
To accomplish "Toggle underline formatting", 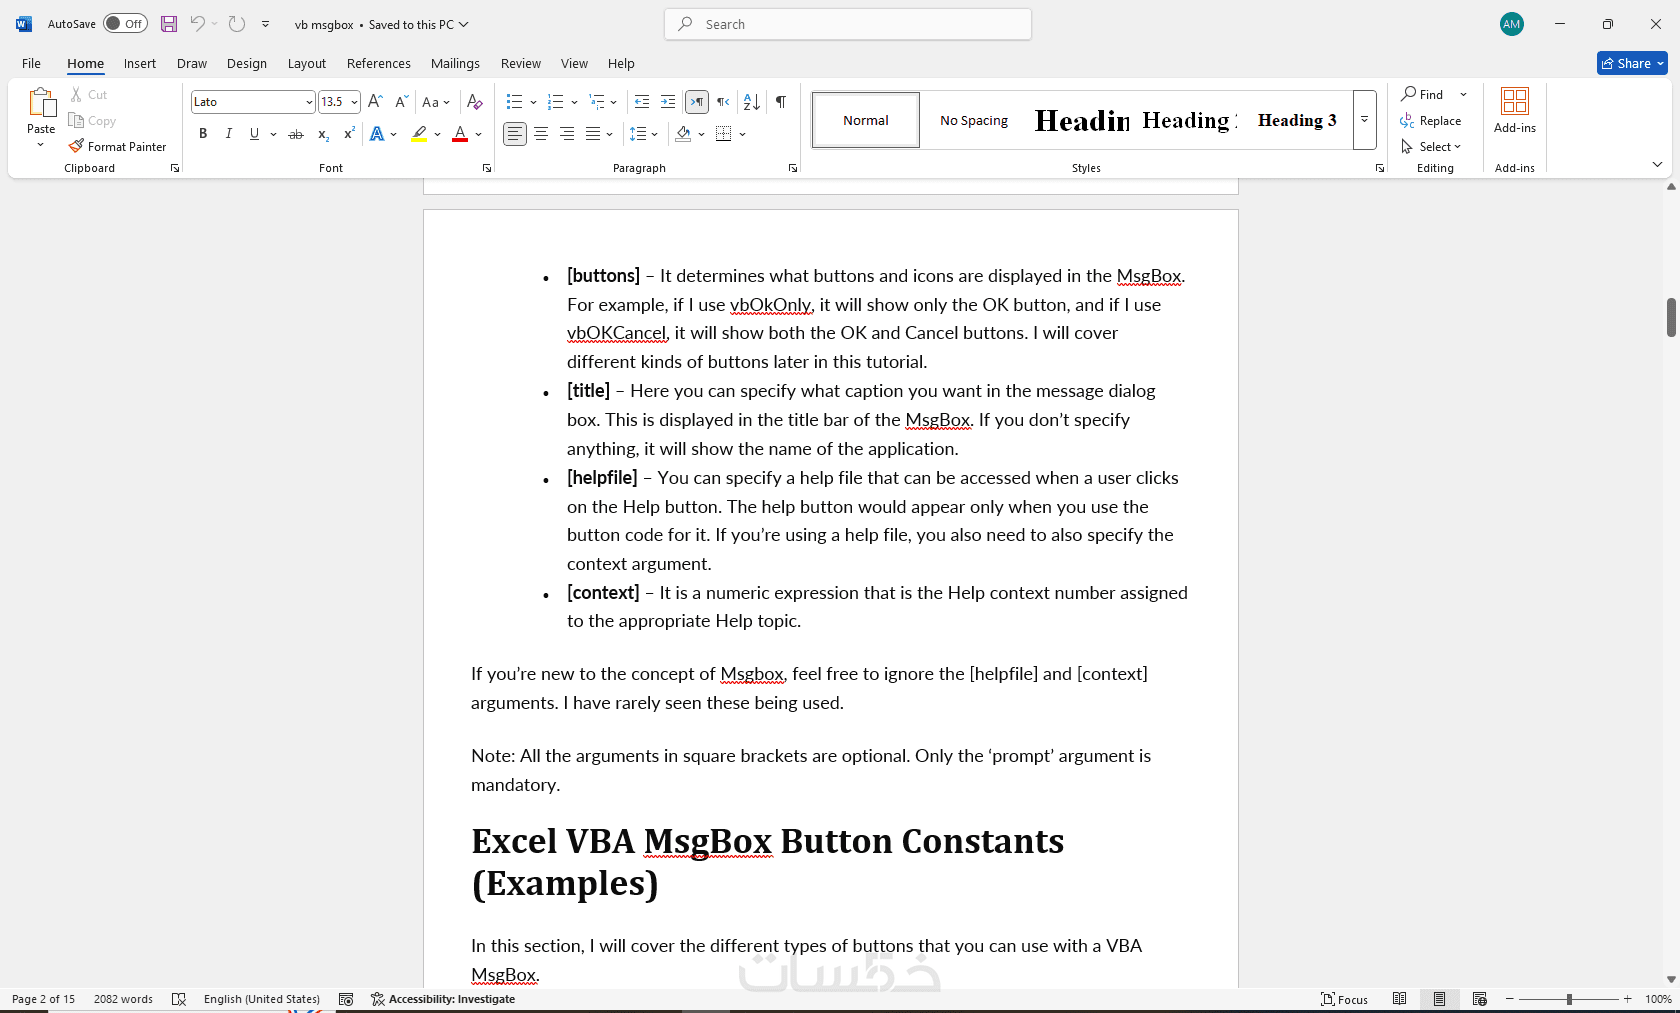I will tap(254, 134).
